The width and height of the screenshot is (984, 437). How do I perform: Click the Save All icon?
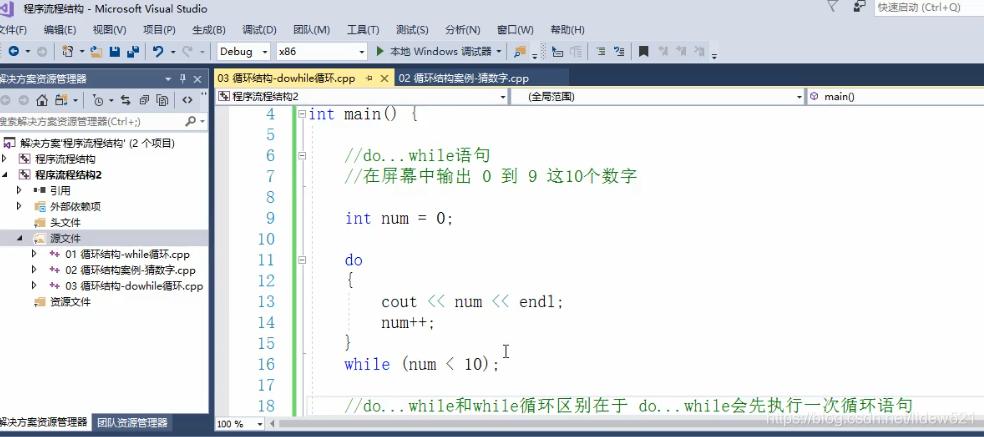[x=133, y=51]
